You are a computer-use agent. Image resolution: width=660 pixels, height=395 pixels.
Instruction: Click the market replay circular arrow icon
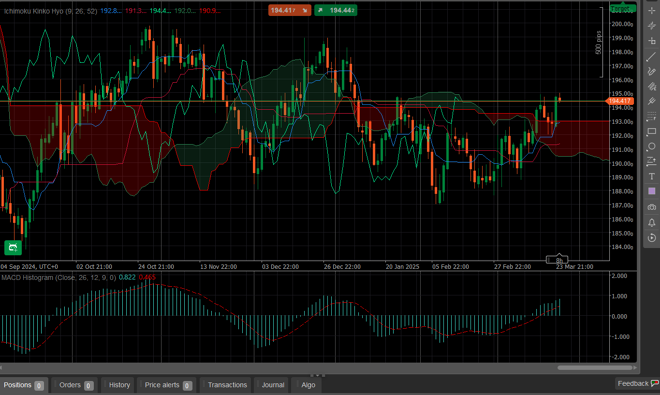652,238
